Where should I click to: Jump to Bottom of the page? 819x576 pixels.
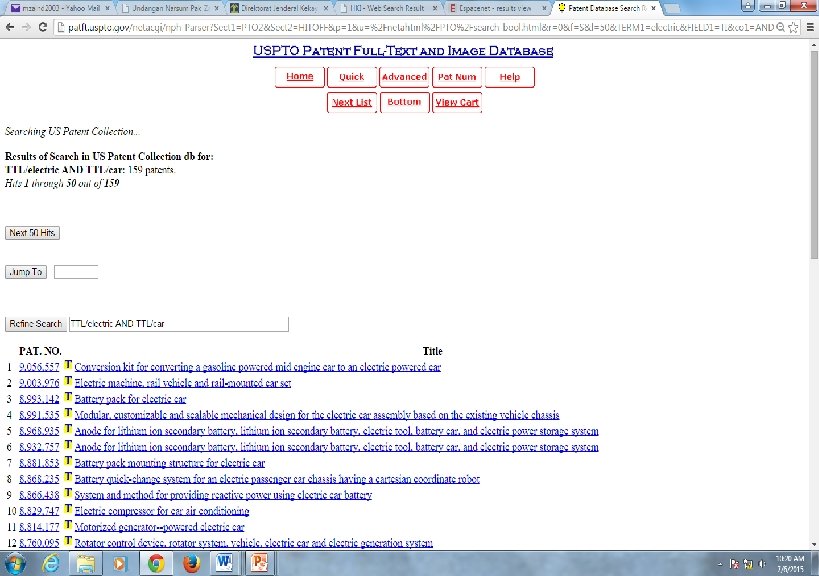pyautogui.click(x=404, y=102)
